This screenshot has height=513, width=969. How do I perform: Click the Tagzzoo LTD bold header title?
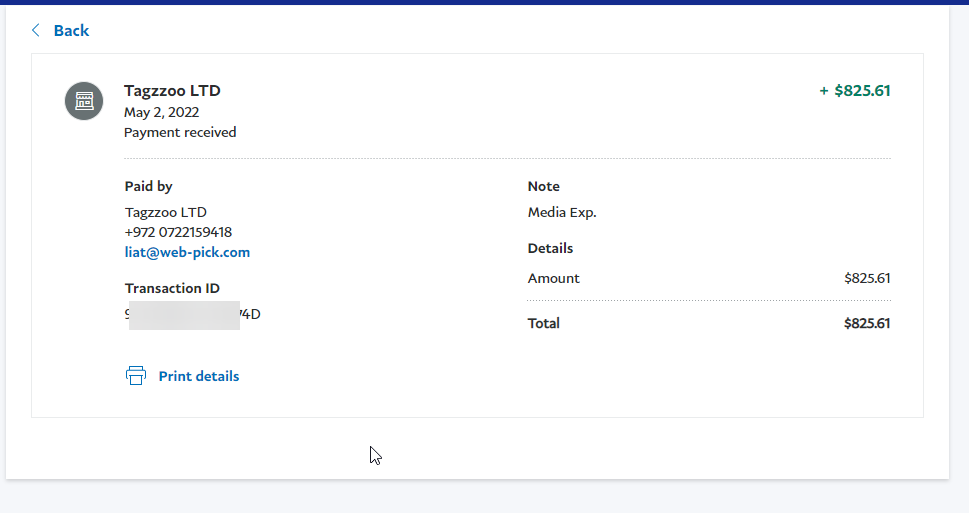(x=172, y=91)
